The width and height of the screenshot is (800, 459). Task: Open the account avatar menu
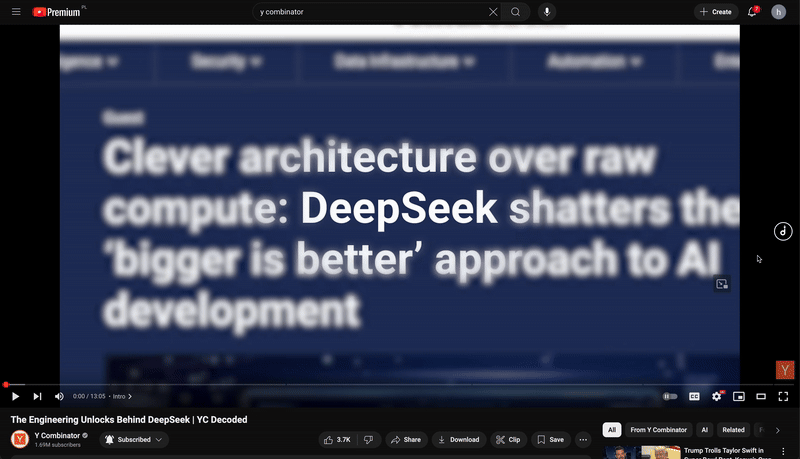[778, 12]
